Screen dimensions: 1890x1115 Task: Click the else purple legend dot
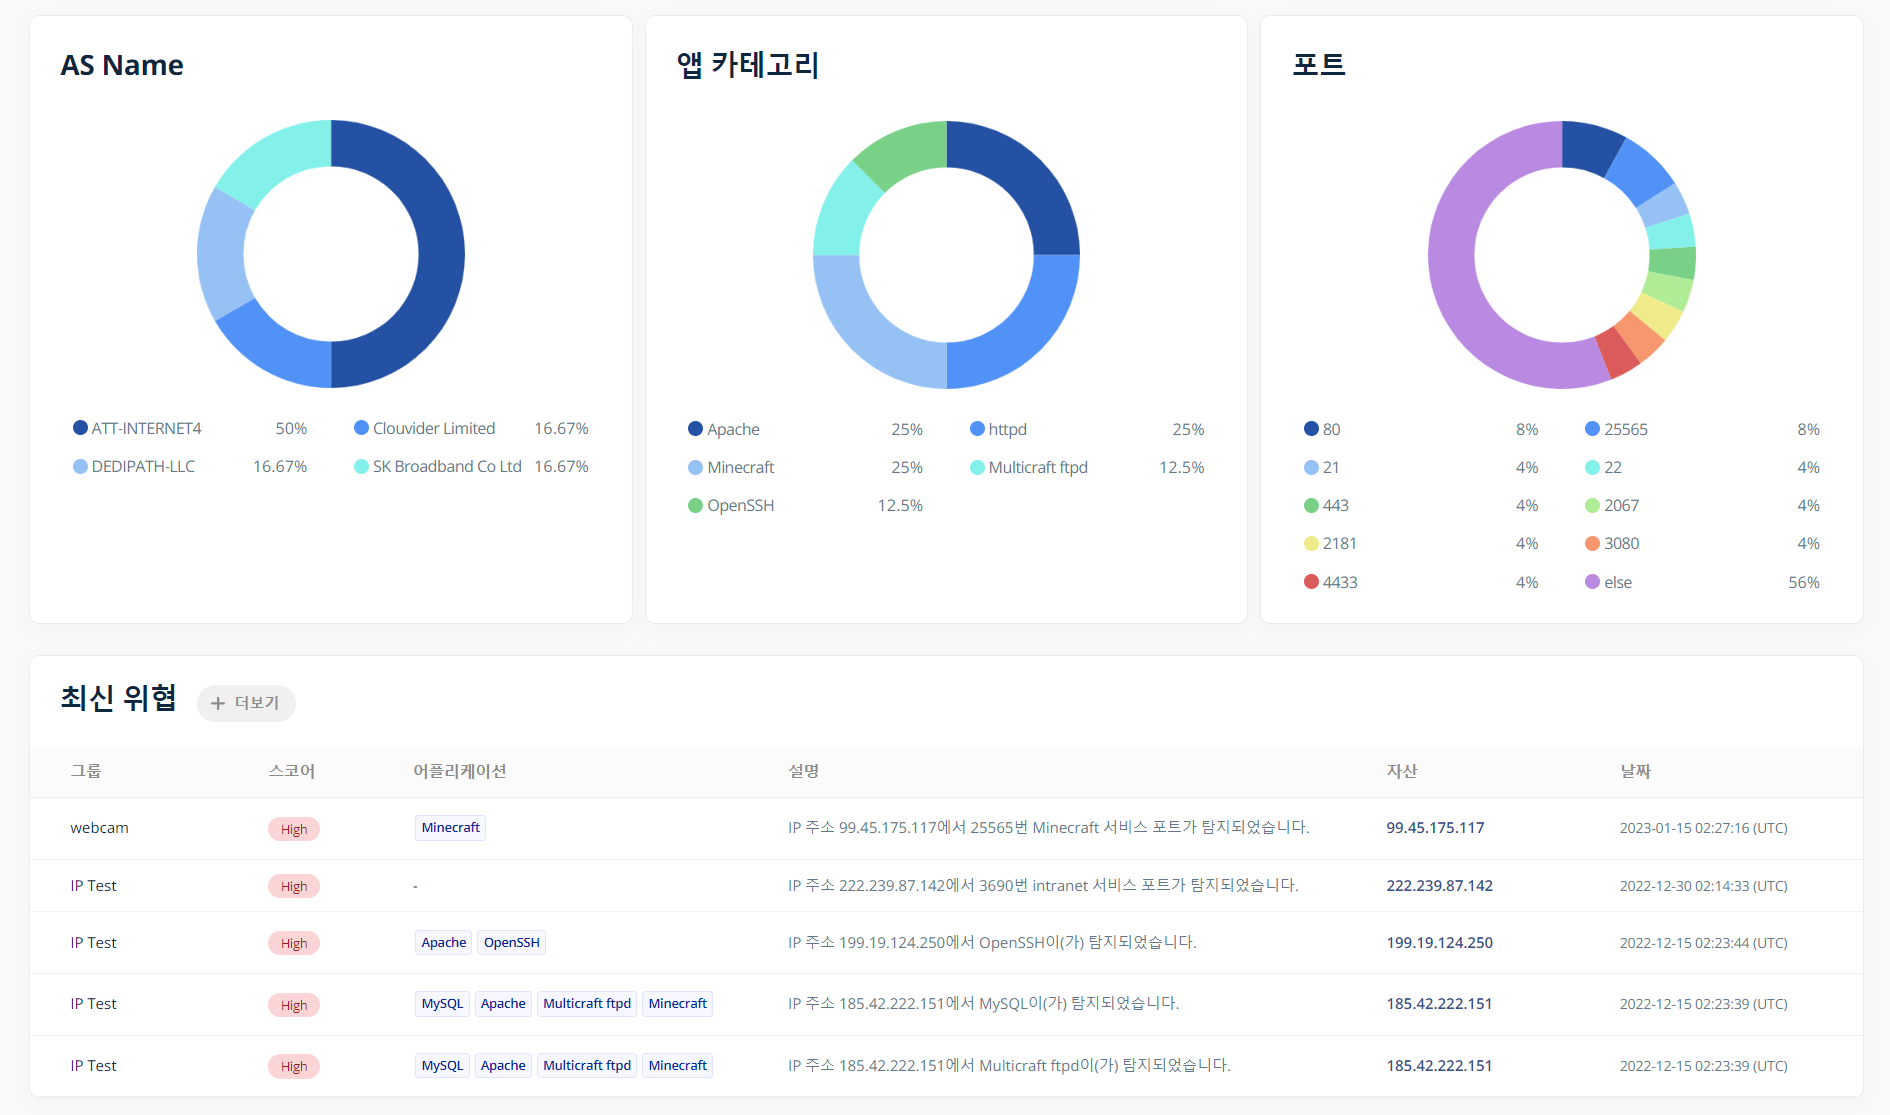pyautogui.click(x=1592, y=582)
